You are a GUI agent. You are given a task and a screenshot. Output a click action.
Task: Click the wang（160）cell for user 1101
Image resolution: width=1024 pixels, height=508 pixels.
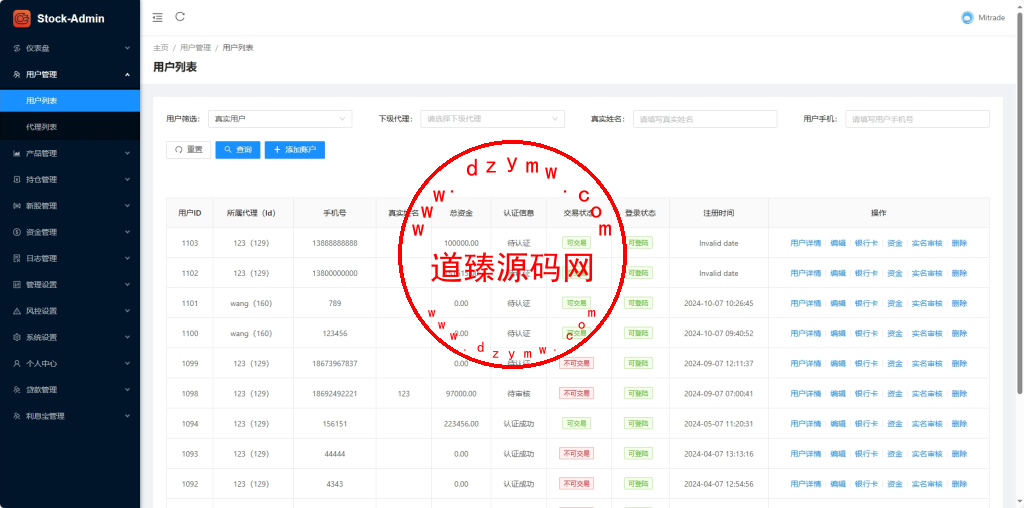pyautogui.click(x=251, y=303)
